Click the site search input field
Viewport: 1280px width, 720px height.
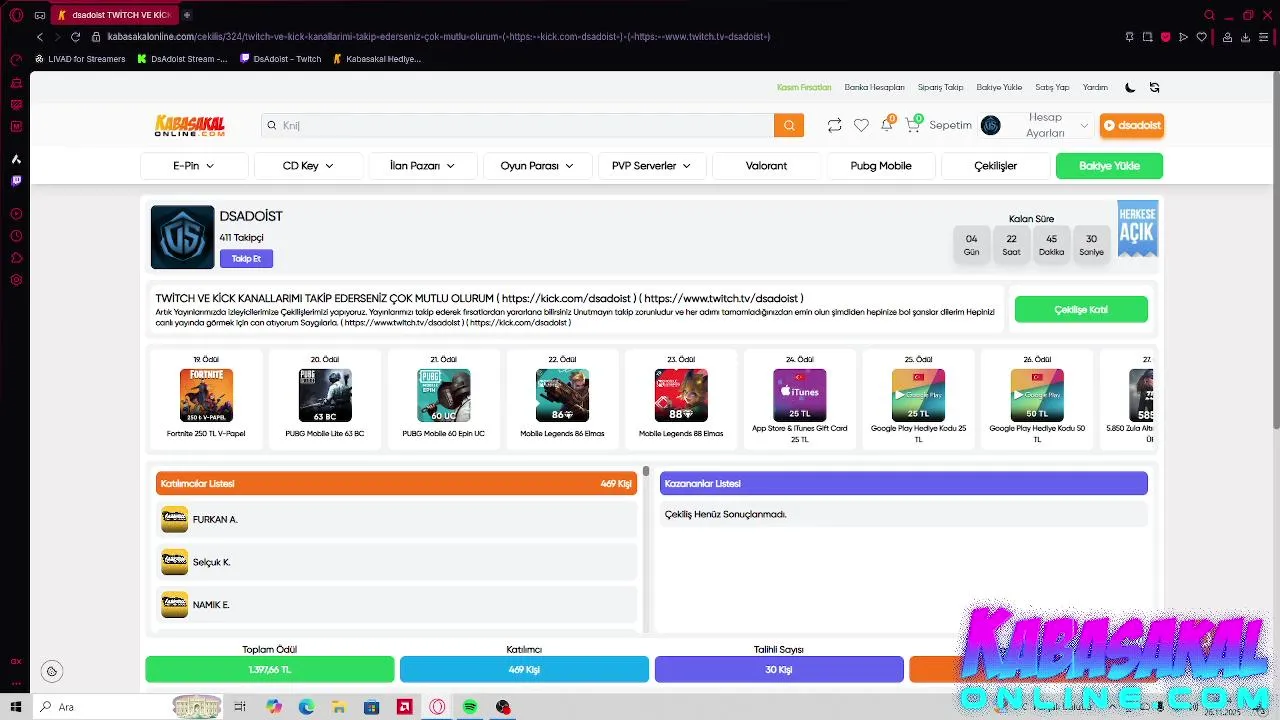[x=518, y=125]
